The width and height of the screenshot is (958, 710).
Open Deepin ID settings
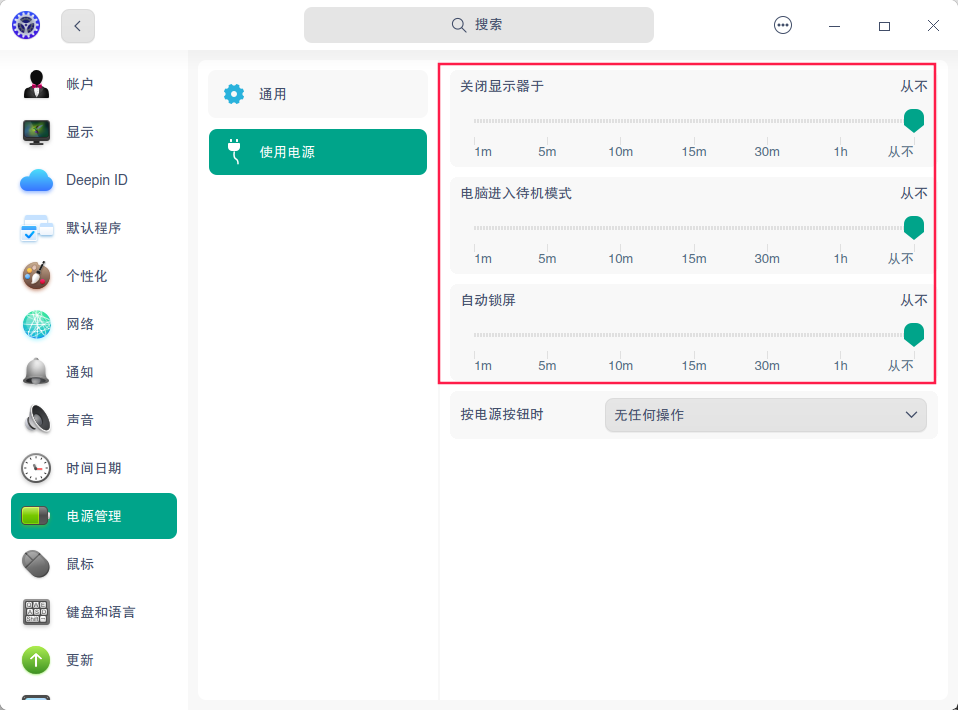35,180
